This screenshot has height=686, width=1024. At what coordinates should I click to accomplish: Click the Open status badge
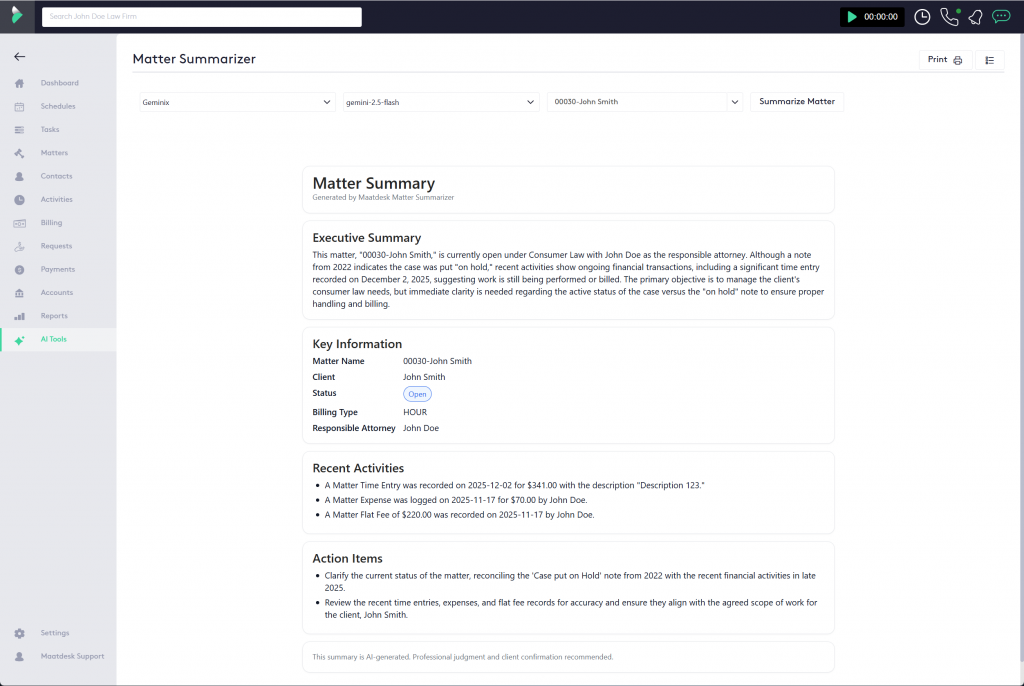click(x=417, y=394)
